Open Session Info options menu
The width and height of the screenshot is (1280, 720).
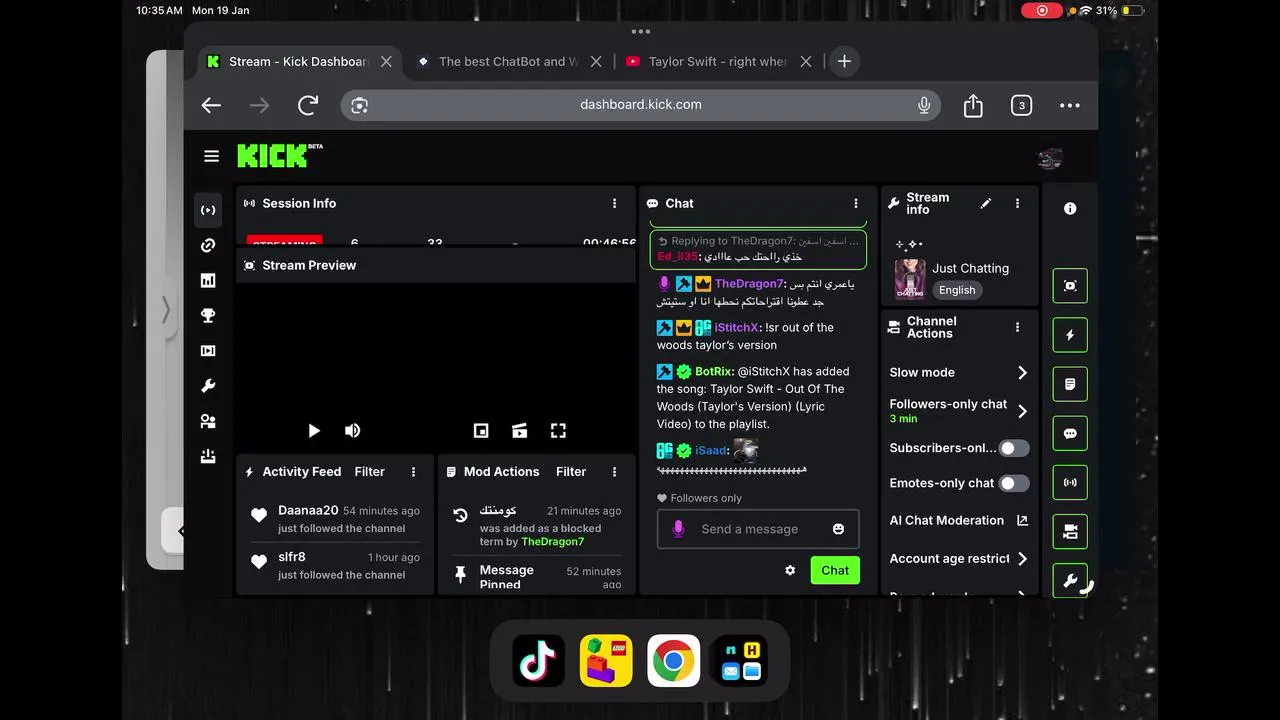[614, 203]
